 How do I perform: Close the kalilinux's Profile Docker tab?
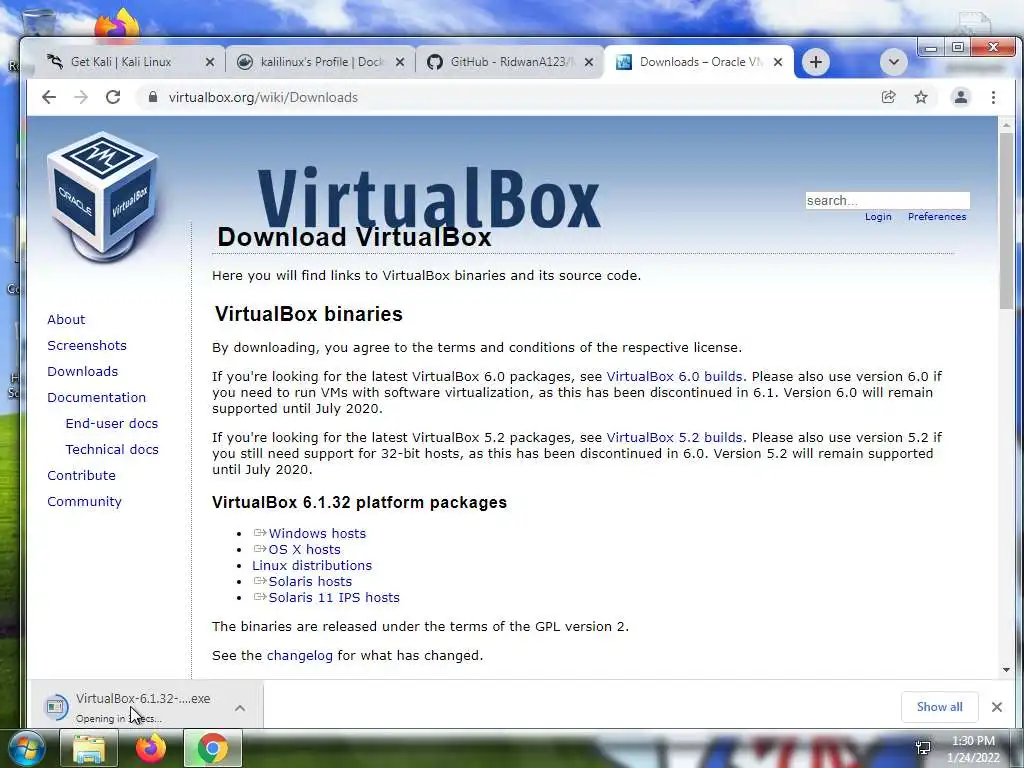coord(400,62)
